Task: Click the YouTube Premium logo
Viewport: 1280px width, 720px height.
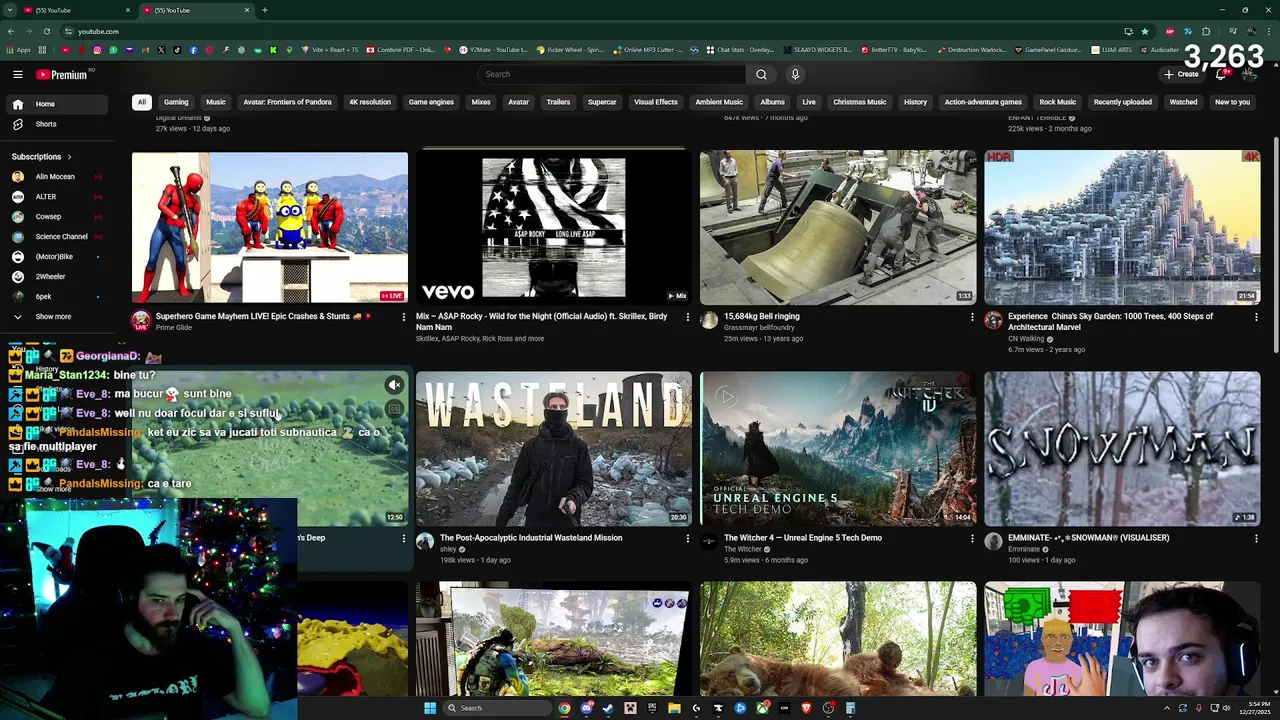Action: tap(62, 74)
